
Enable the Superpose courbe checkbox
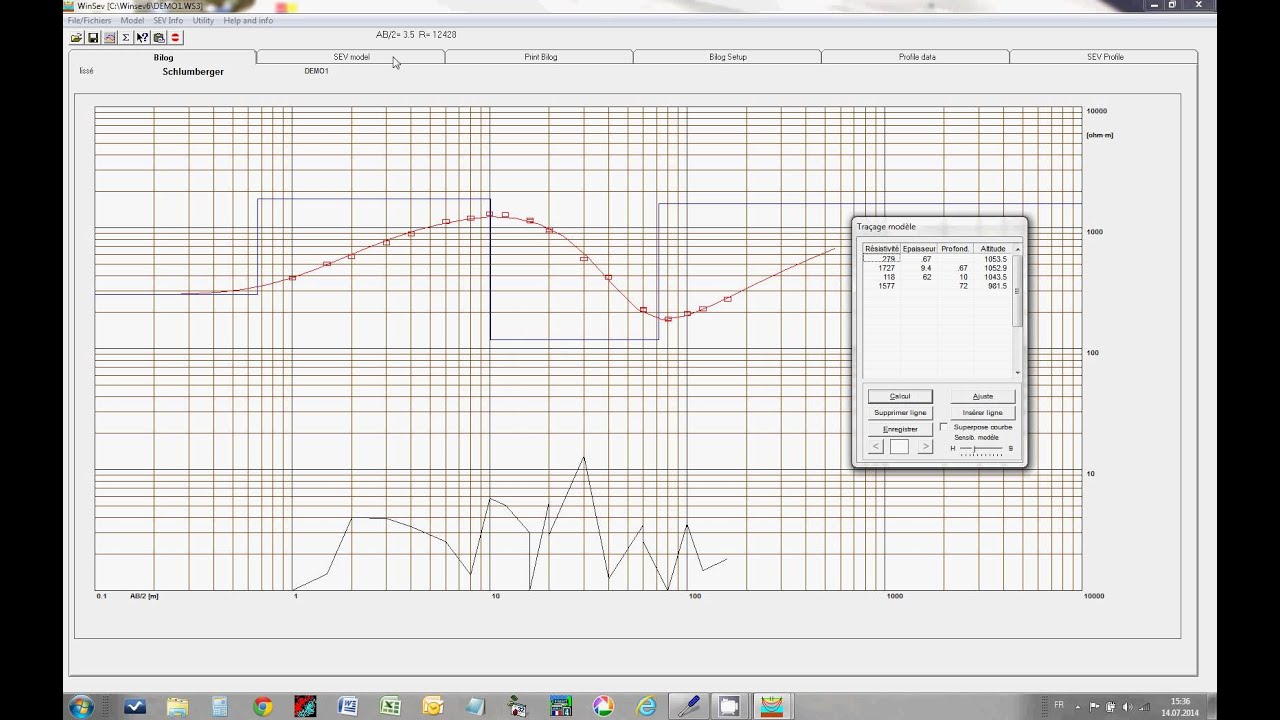point(943,427)
